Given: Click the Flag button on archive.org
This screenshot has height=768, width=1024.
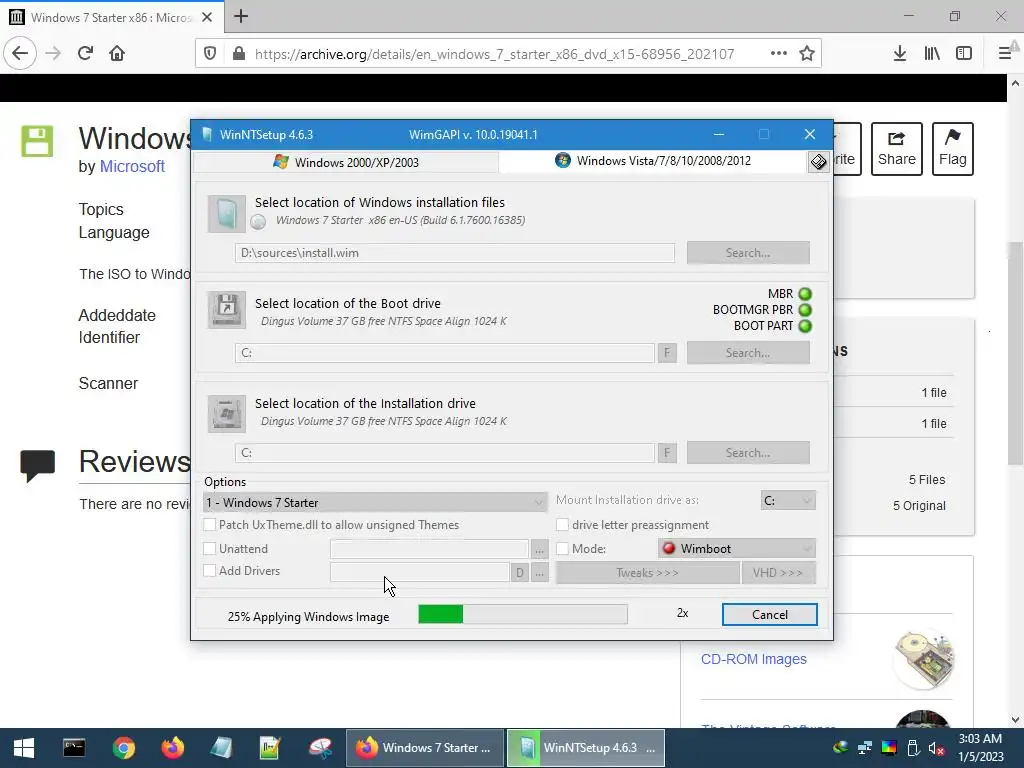Looking at the screenshot, I should point(953,149).
